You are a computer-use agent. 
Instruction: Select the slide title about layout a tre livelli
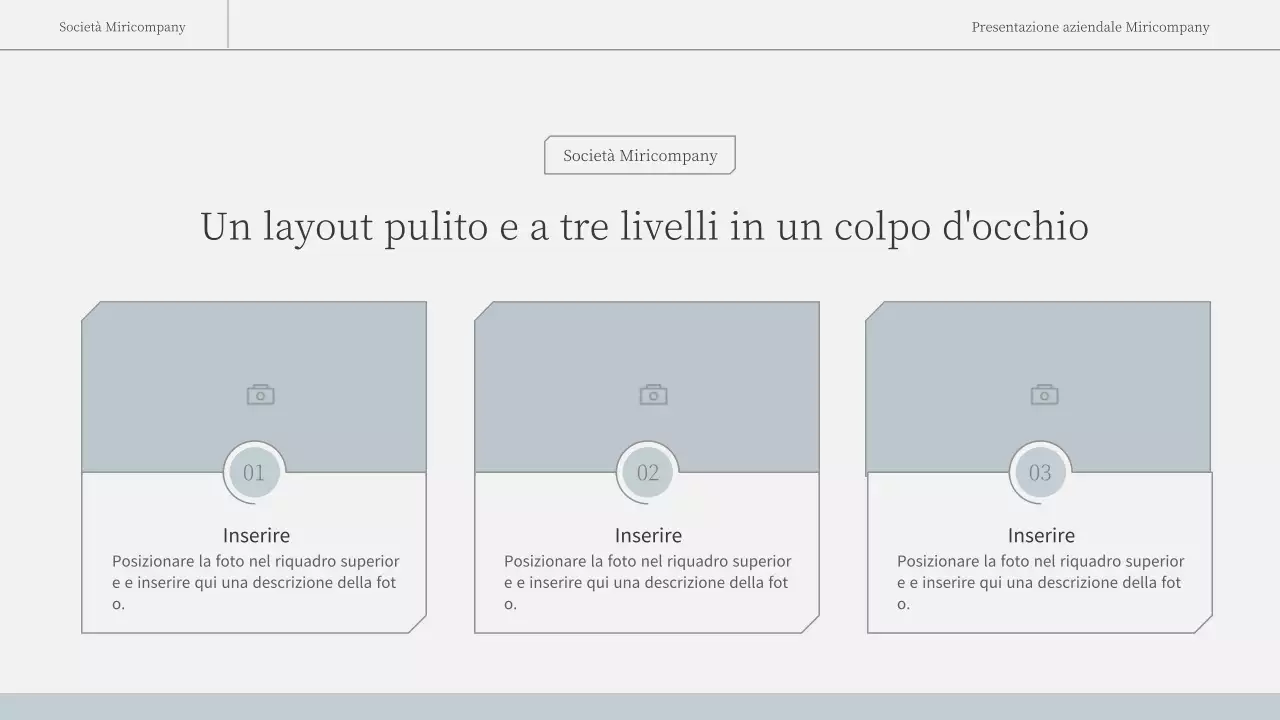point(645,226)
